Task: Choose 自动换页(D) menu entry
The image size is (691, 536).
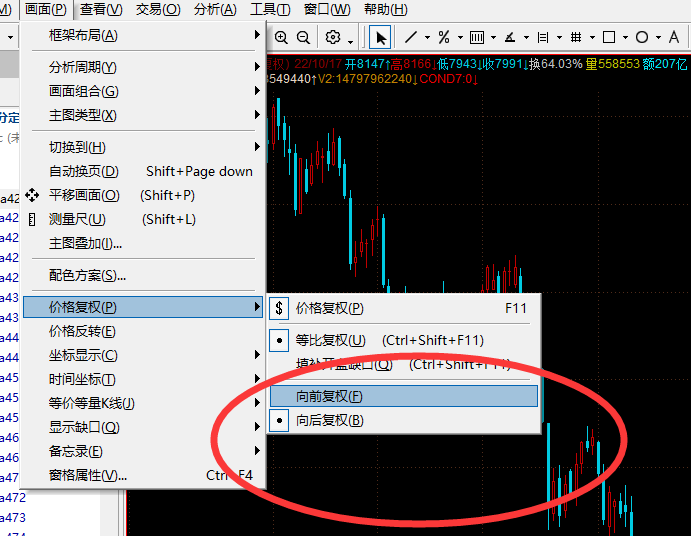Action: pyautogui.click(x=143, y=171)
